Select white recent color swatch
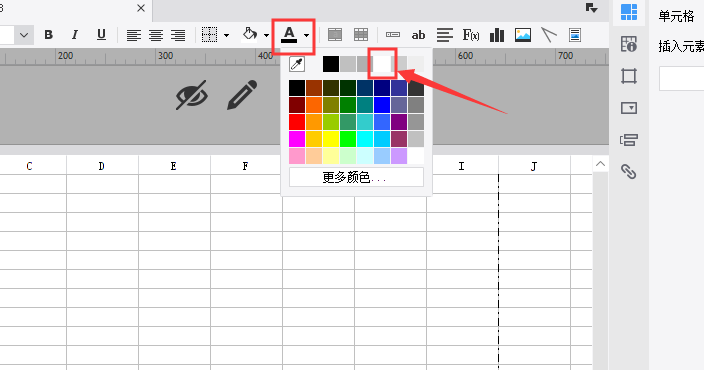The height and width of the screenshot is (370, 704). tap(382, 64)
